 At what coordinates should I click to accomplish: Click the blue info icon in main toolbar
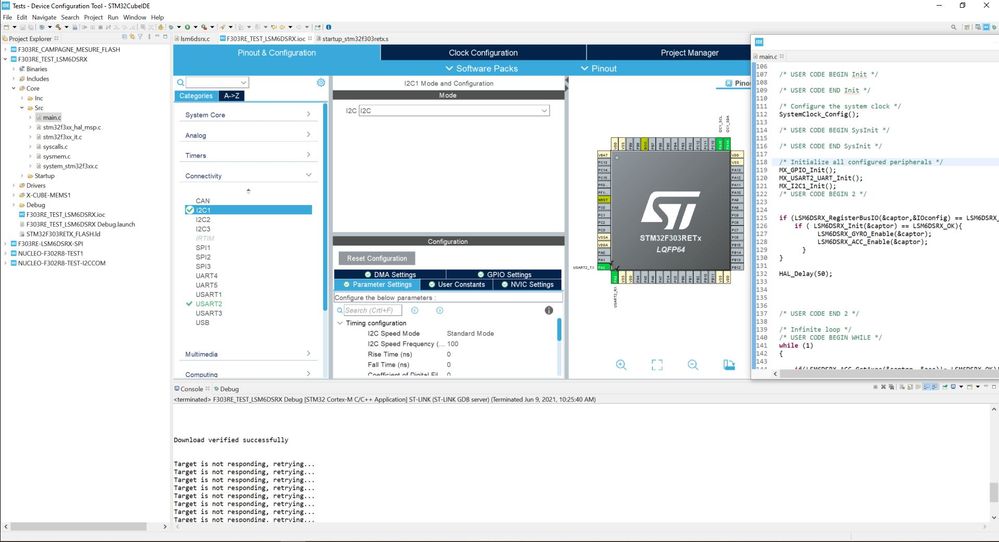click(329, 27)
